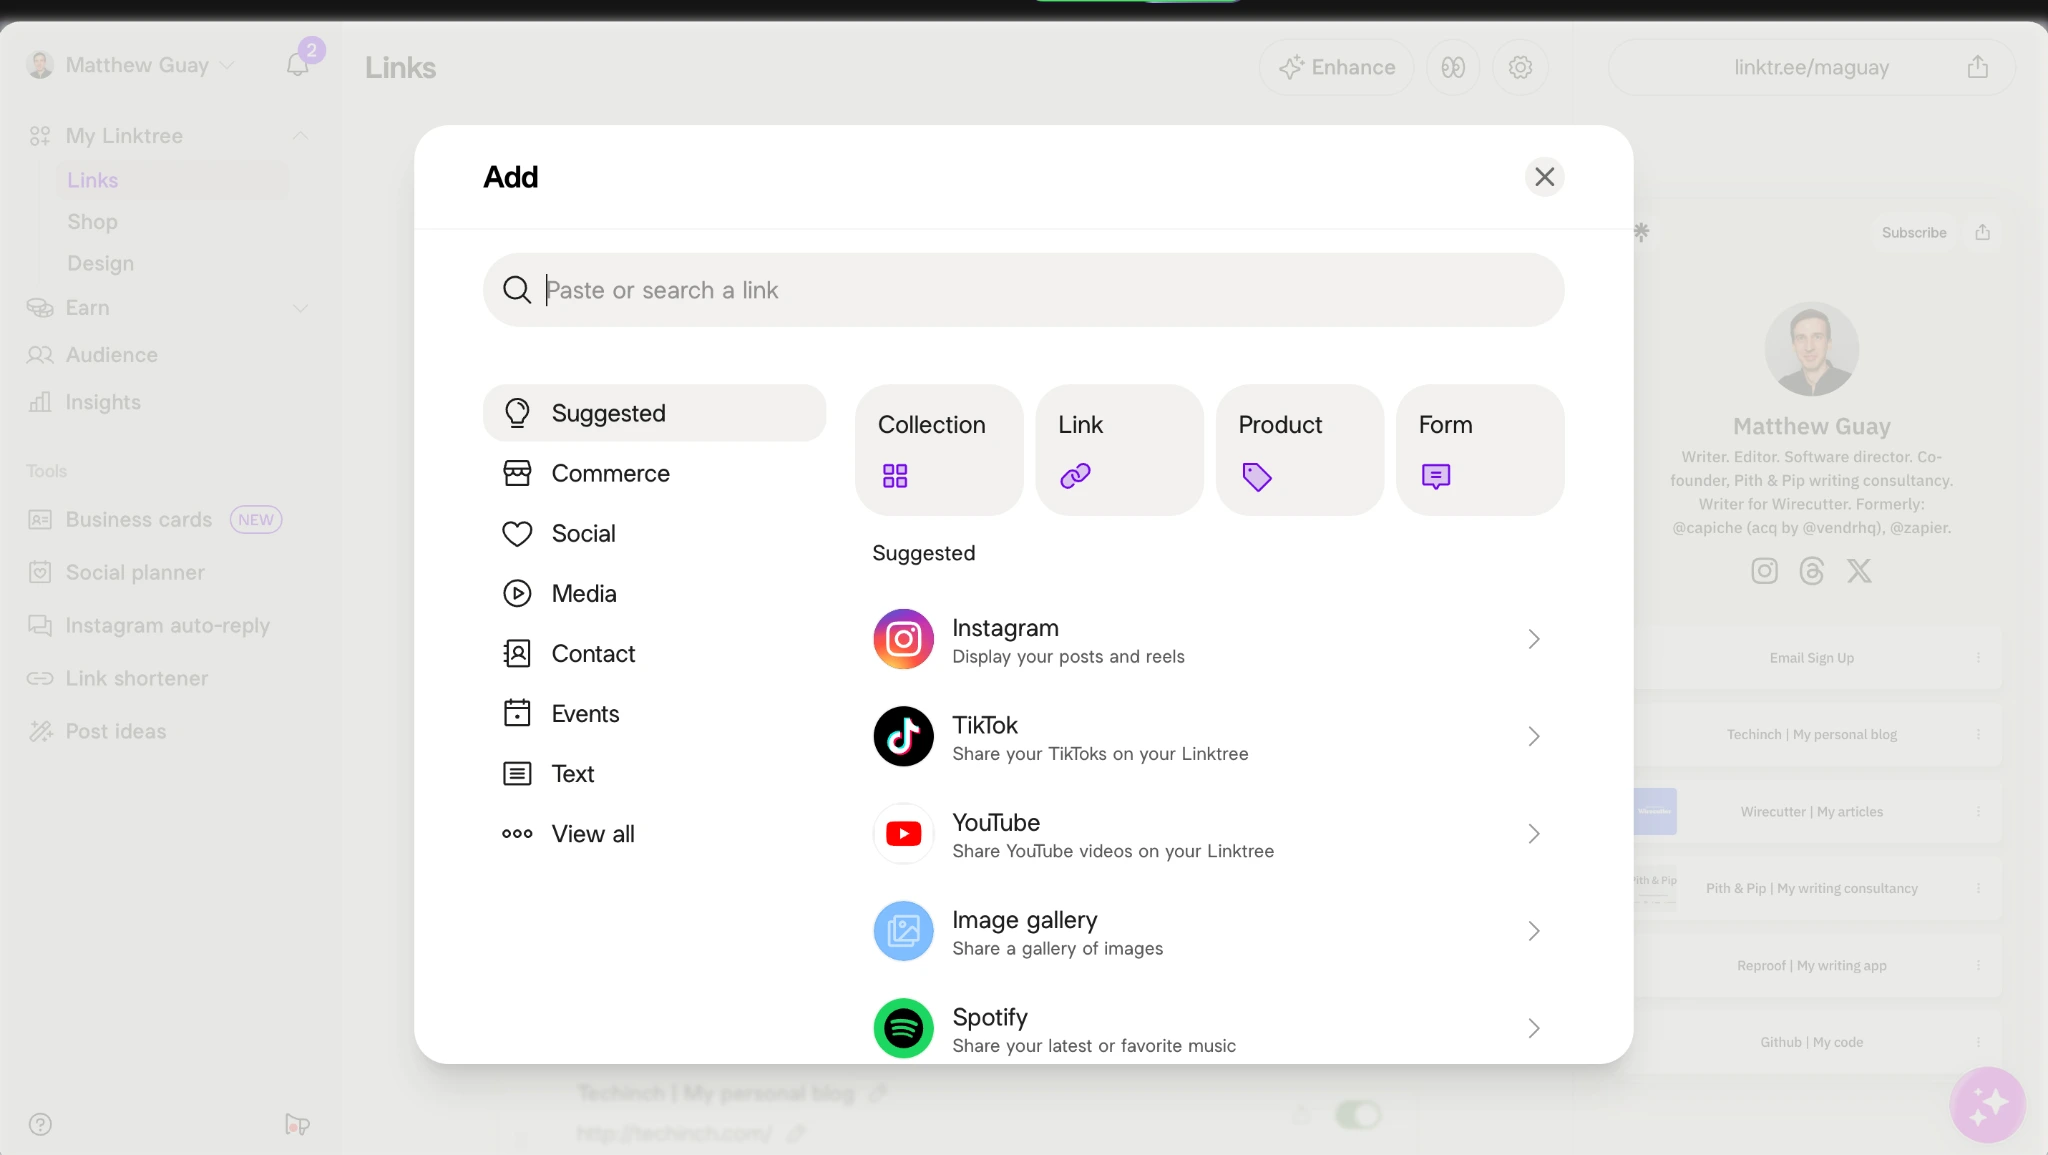Click the Paste or search a link field

tap(1023, 290)
